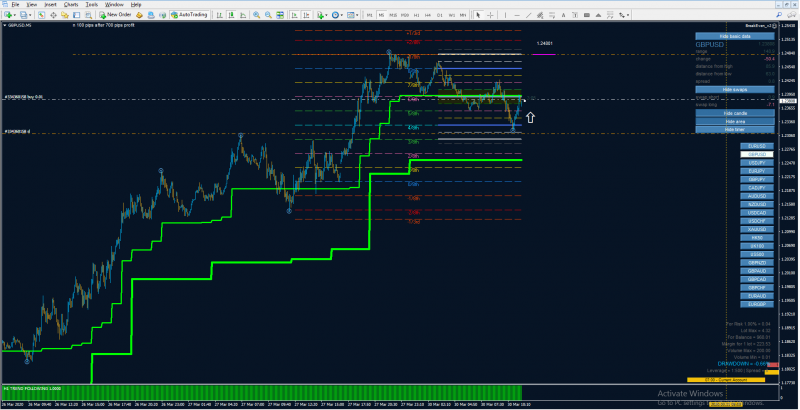The height and width of the screenshot is (410, 800).
Task: Click the Hide swaps button
Action: click(x=735, y=89)
